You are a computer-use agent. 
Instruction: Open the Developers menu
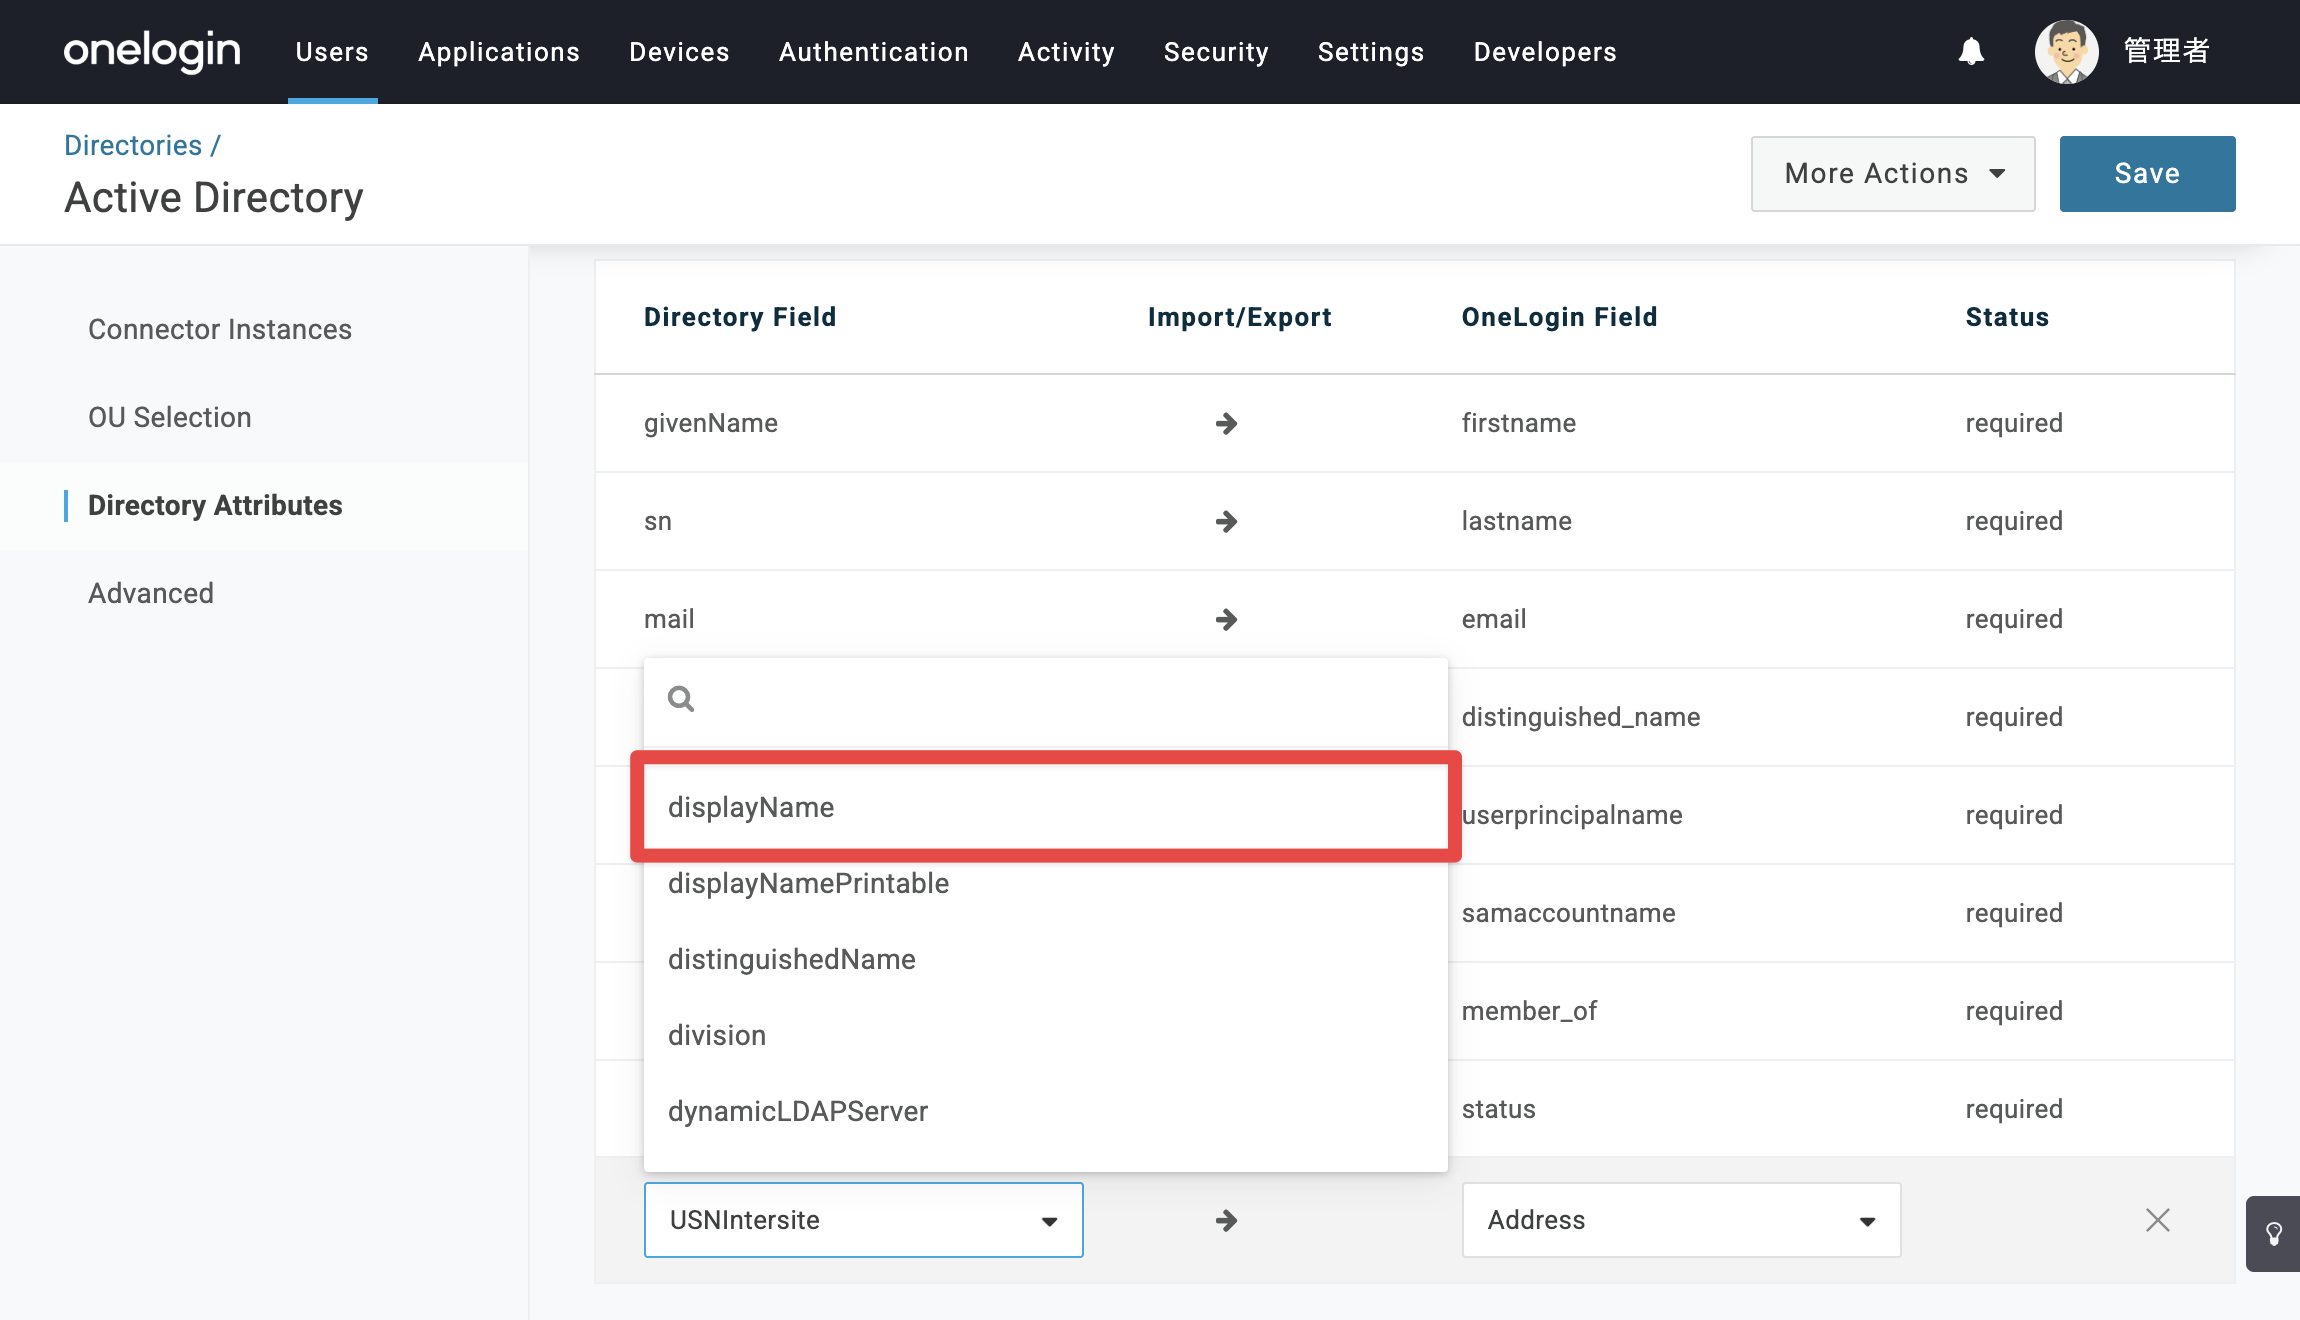[1545, 52]
